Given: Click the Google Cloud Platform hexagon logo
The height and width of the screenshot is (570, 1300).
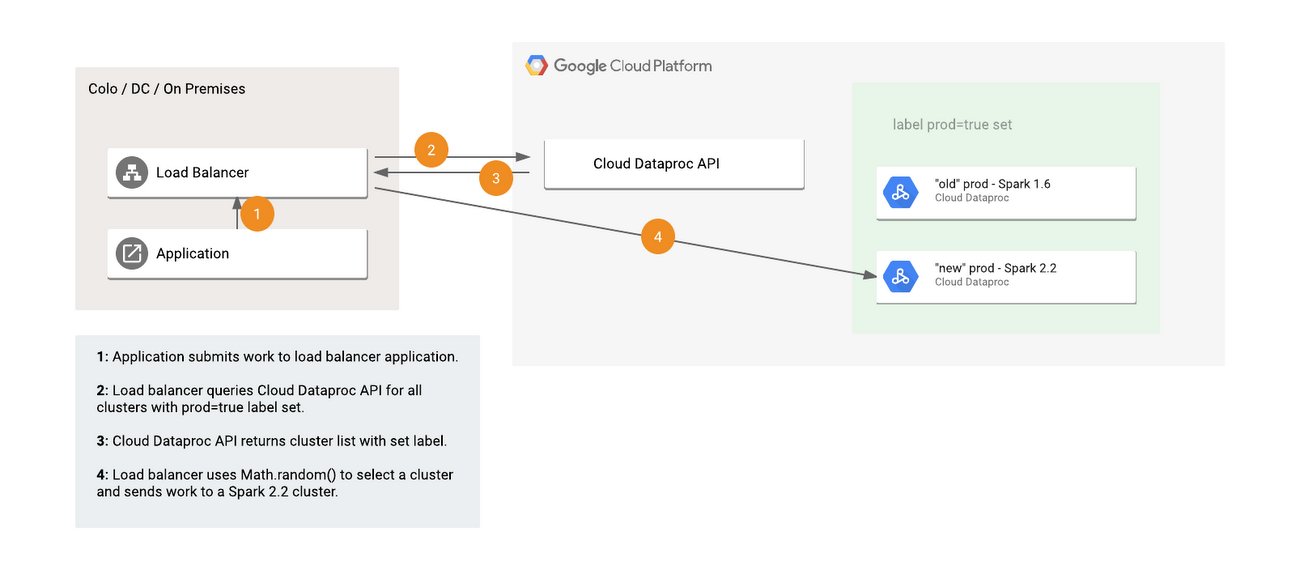Looking at the screenshot, I should (x=536, y=66).
